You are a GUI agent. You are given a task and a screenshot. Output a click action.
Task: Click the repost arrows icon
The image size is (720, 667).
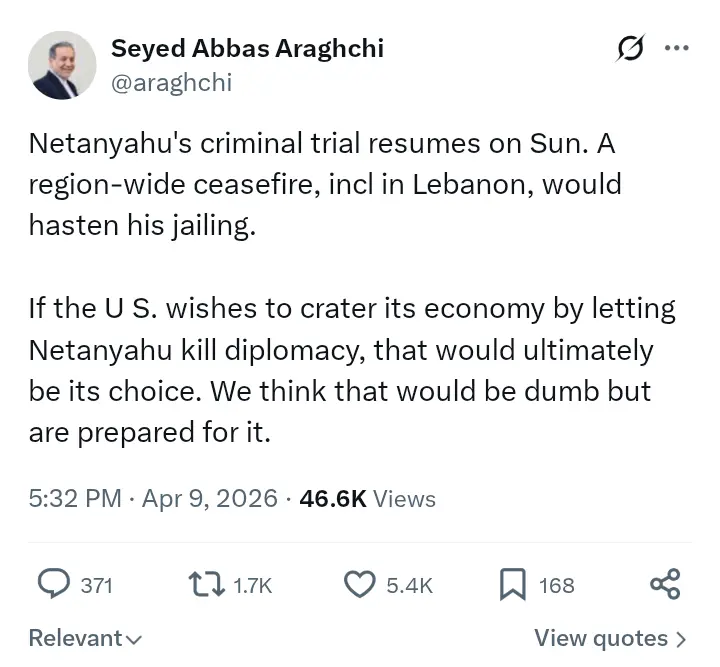(x=207, y=584)
